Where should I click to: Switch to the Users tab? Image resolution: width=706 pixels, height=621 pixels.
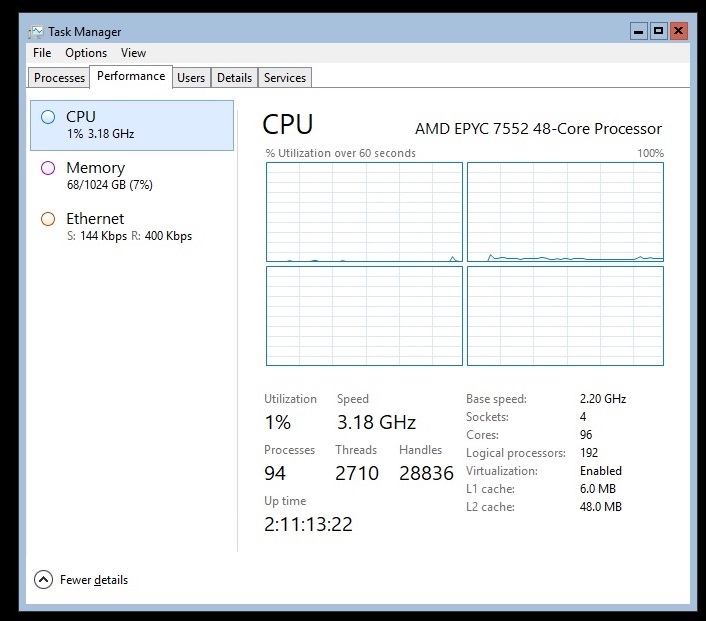point(191,77)
